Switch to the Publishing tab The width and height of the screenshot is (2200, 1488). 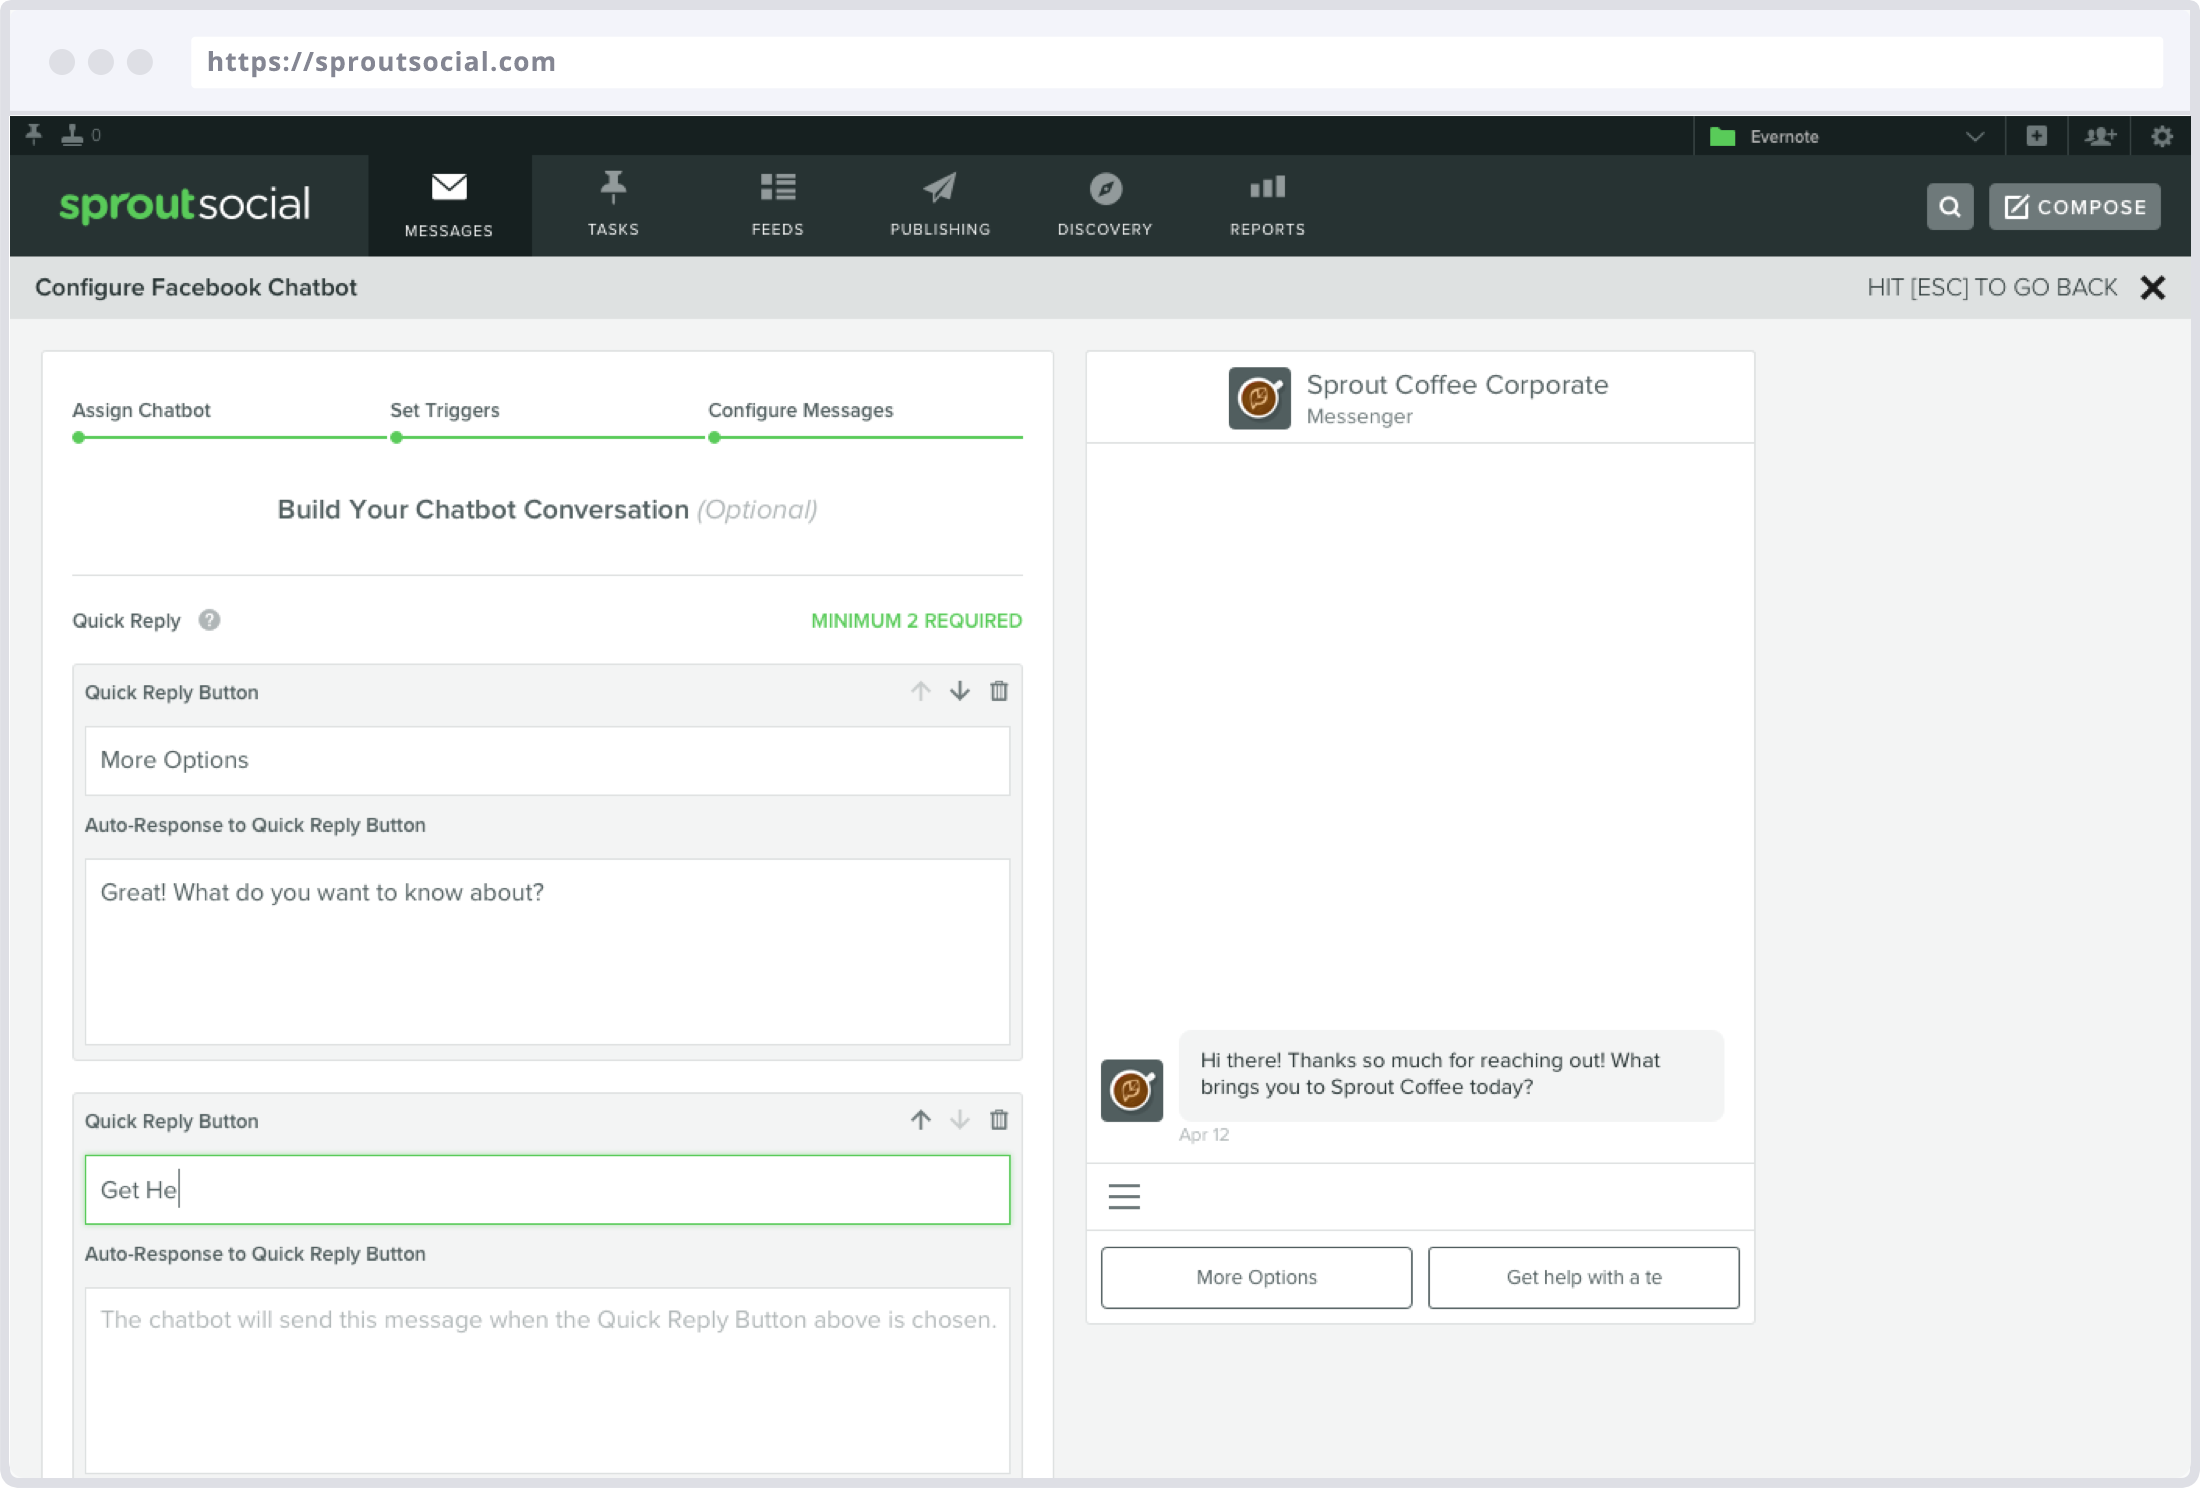coord(940,205)
